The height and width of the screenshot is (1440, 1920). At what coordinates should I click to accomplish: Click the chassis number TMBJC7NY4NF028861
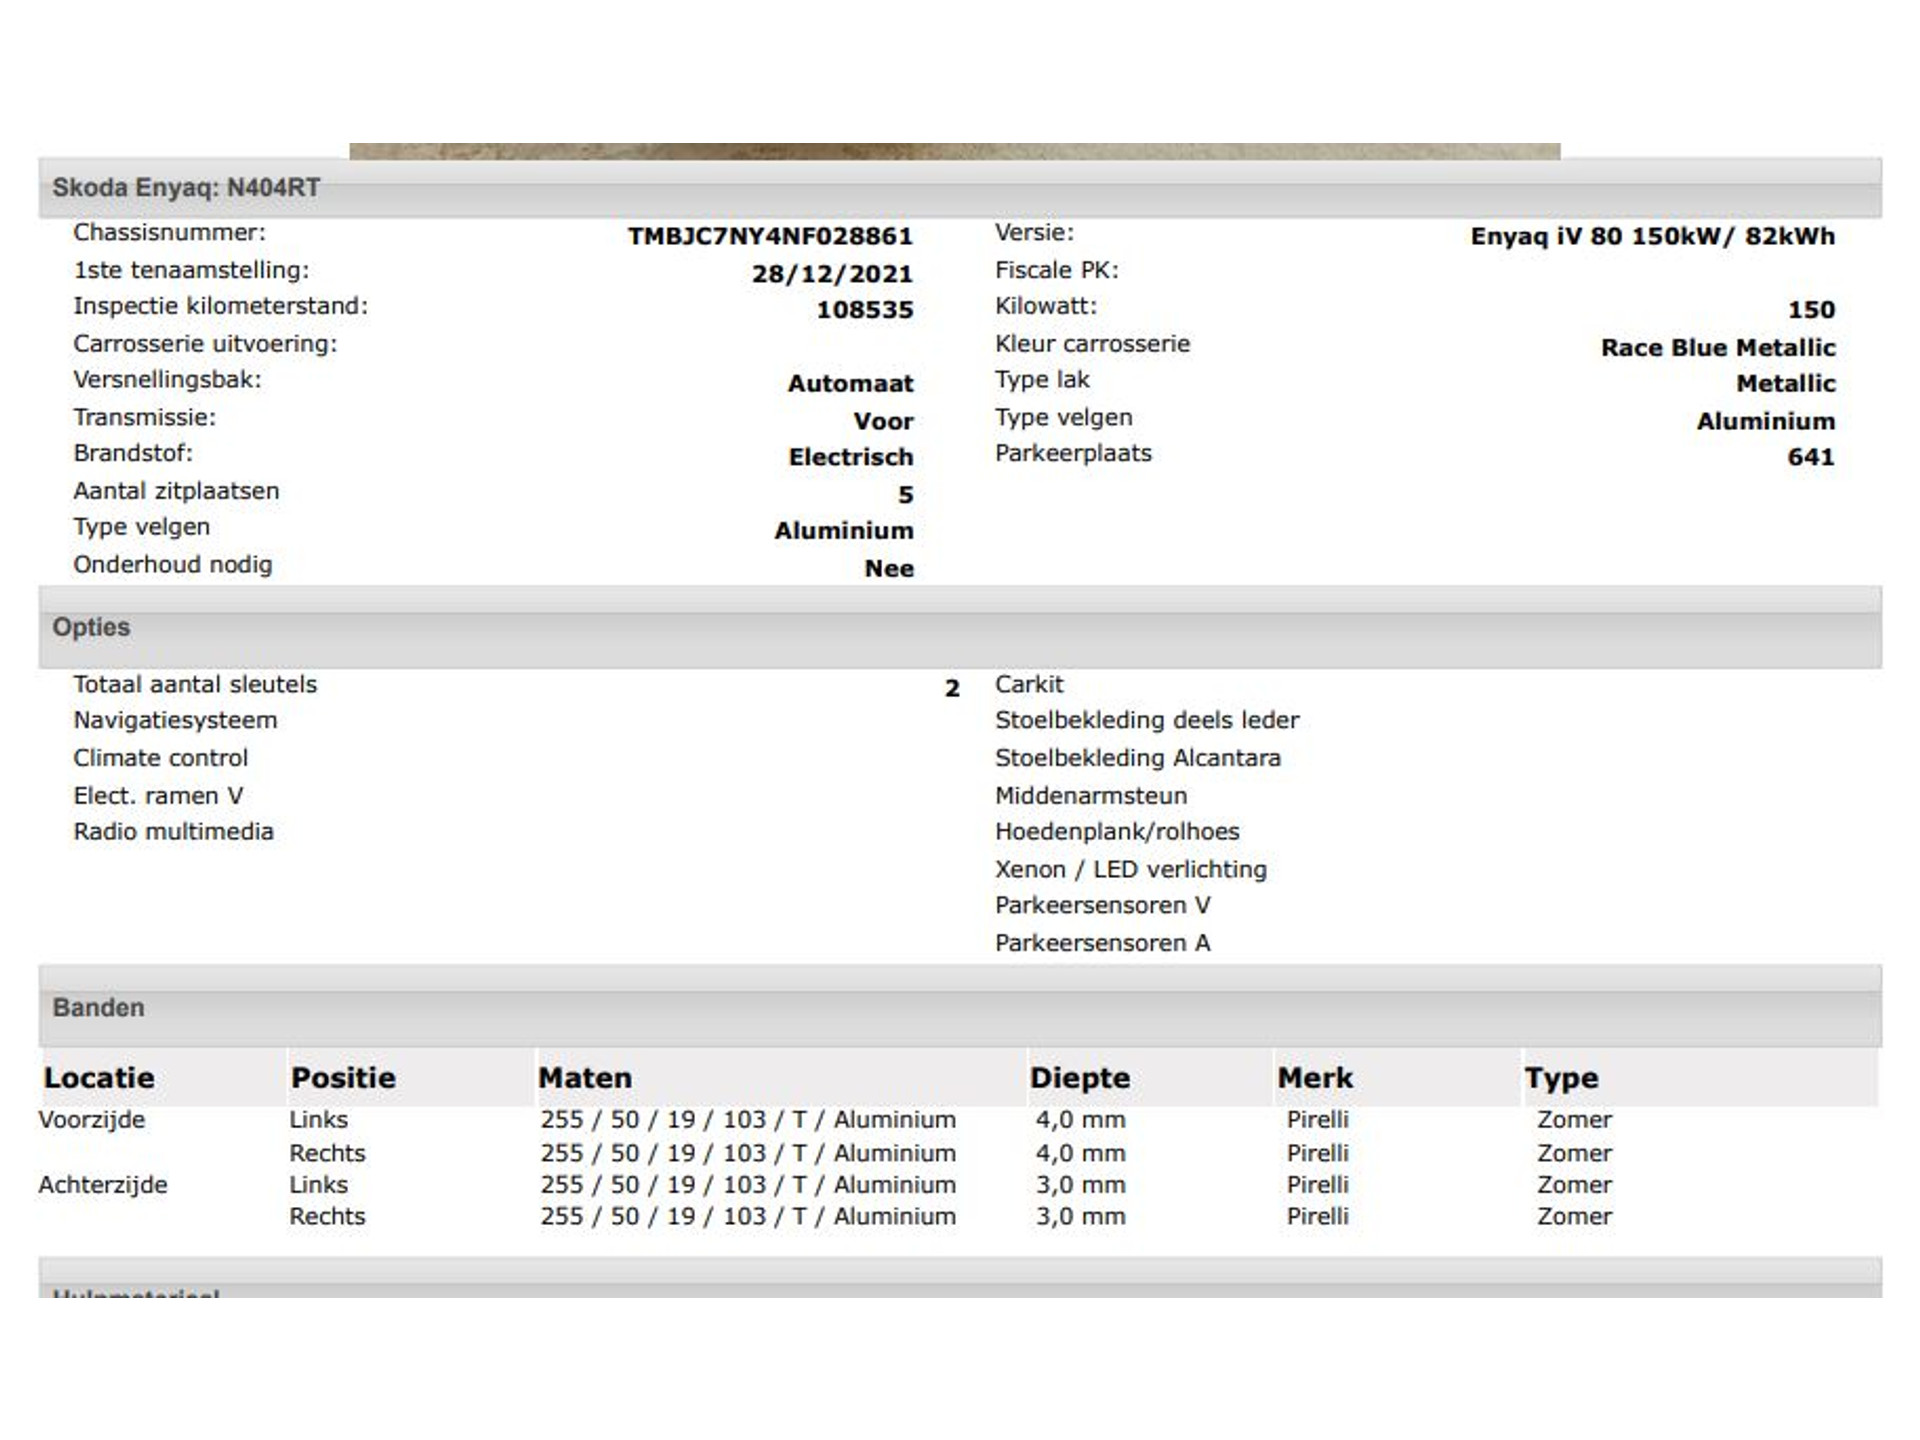[769, 237]
